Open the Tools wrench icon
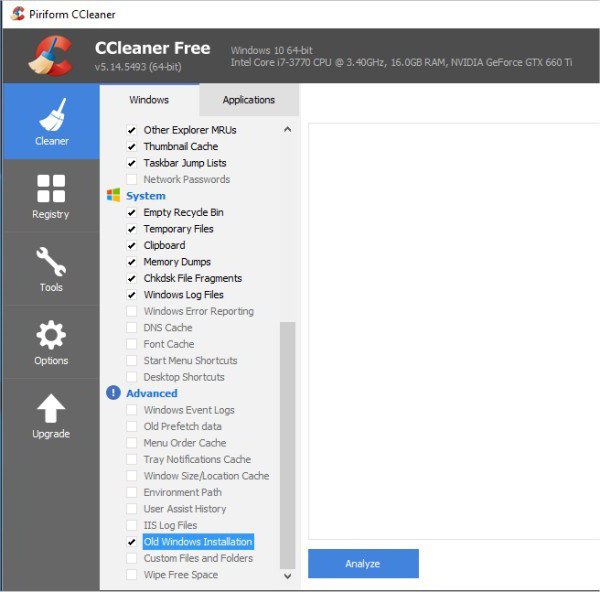The image size is (600, 592). pyautogui.click(x=50, y=261)
